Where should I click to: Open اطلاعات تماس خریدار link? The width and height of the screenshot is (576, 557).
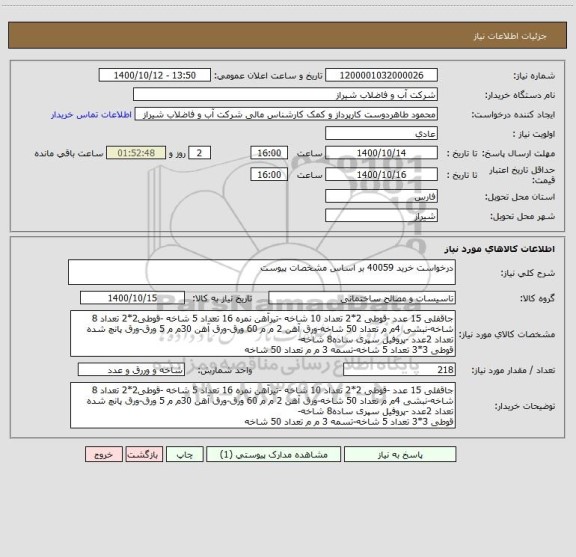click(91, 115)
